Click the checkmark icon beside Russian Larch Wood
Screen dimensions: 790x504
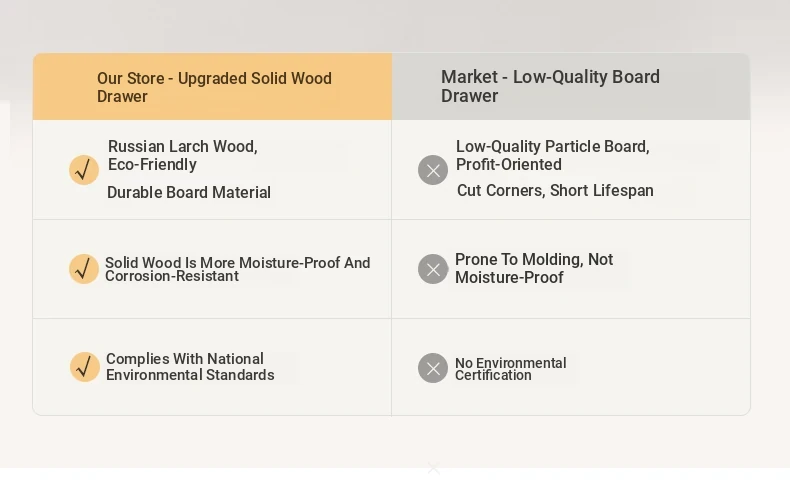point(84,170)
